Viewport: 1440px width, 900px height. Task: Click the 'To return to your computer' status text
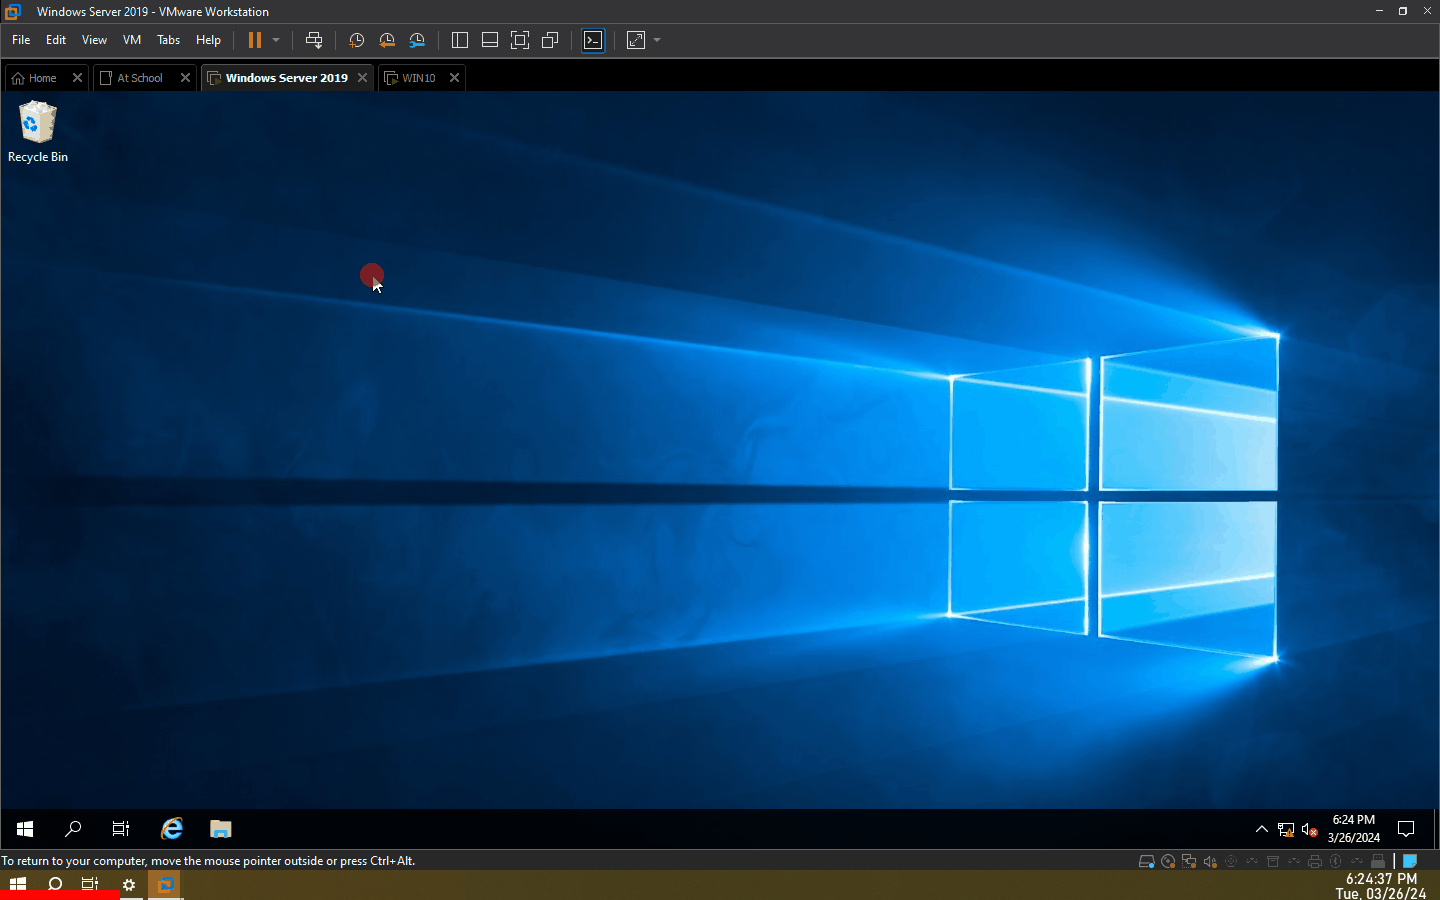(x=208, y=861)
